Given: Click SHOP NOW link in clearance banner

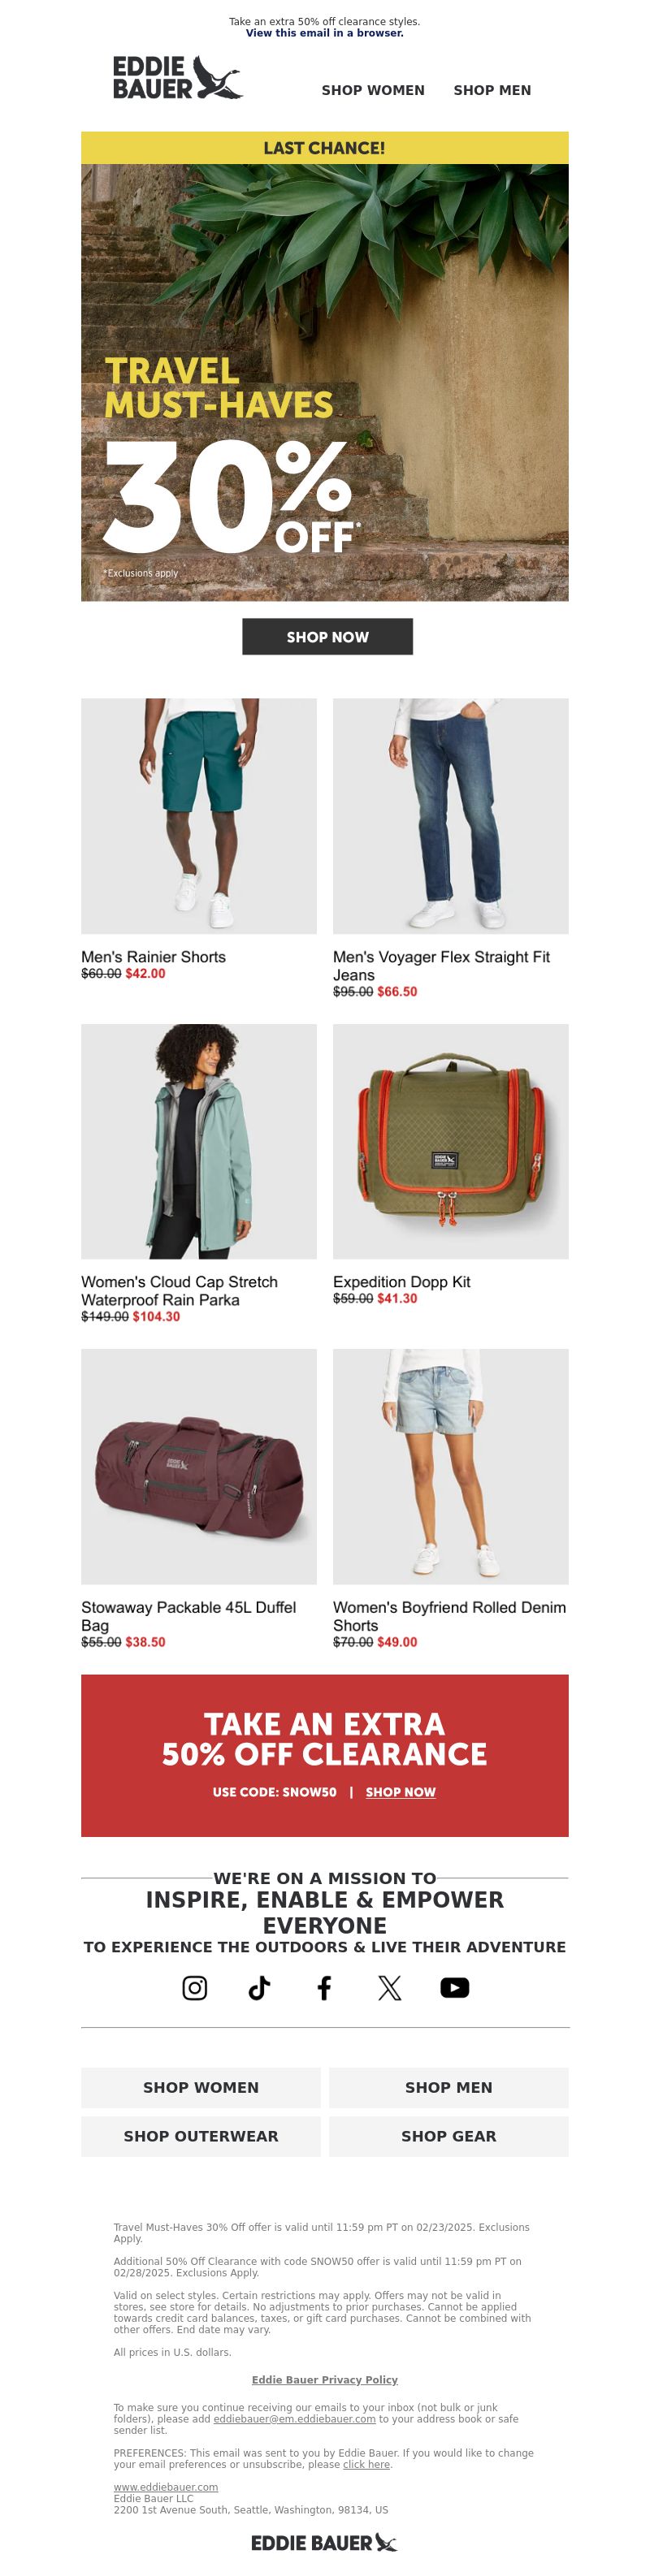Looking at the screenshot, I should point(401,1791).
